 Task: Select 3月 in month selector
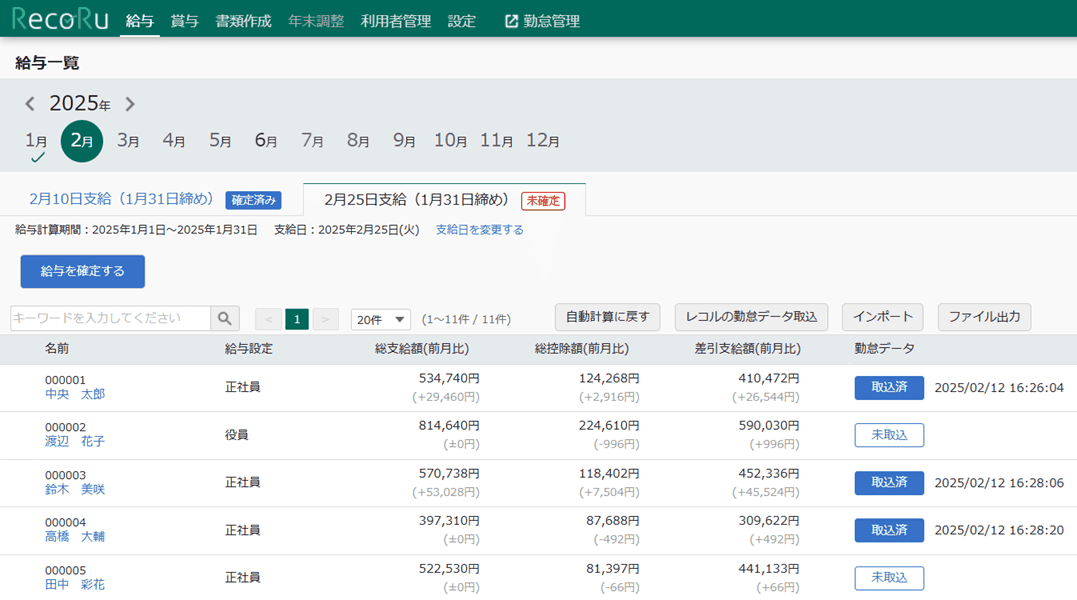[x=128, y=141]
